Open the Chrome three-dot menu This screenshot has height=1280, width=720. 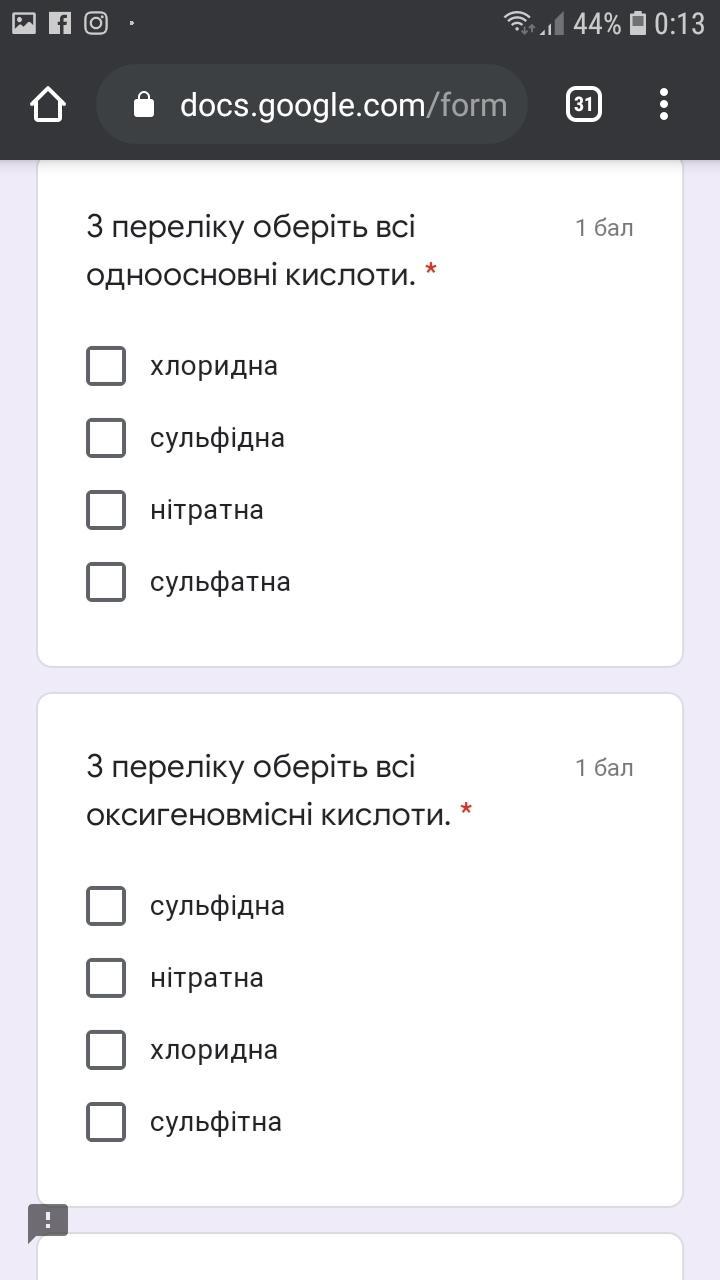point(664,104)
